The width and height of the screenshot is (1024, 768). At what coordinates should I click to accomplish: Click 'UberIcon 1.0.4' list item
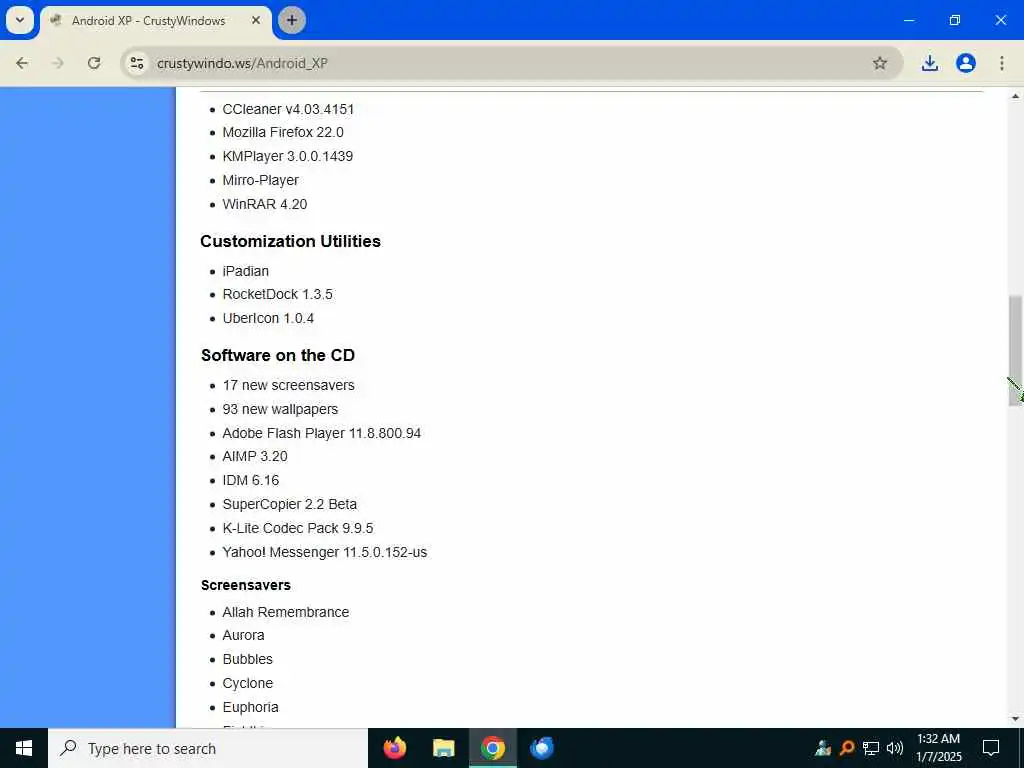[268, 319]
